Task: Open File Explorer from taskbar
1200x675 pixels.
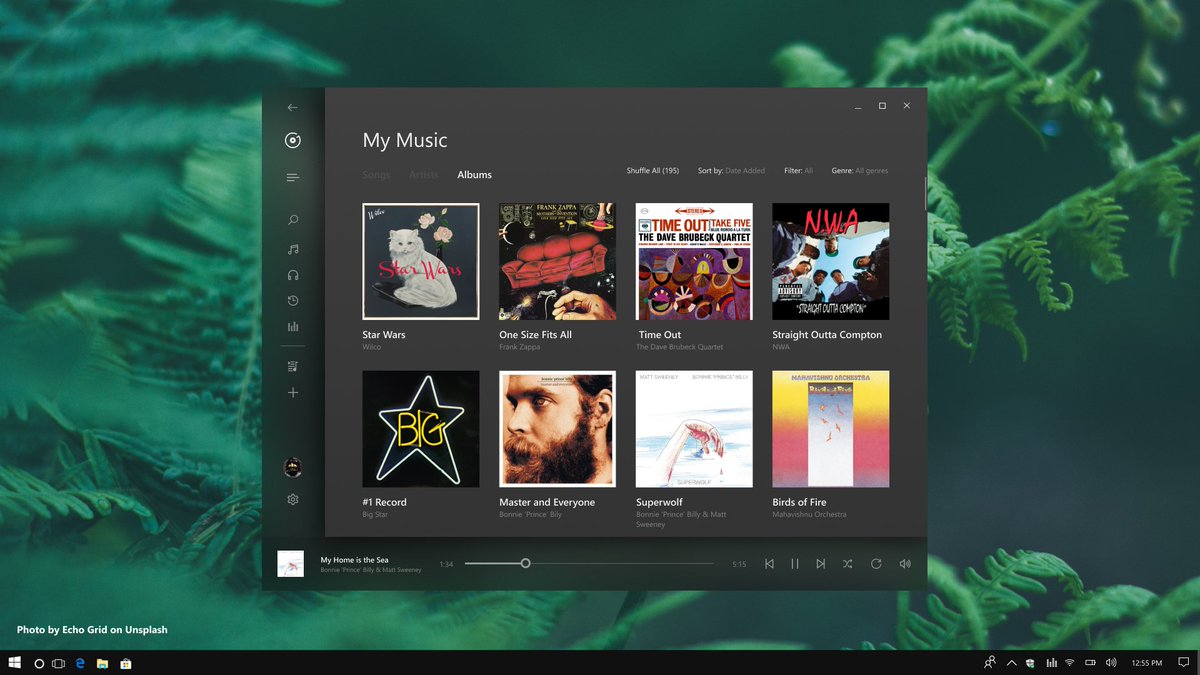Action: point(104,663)
